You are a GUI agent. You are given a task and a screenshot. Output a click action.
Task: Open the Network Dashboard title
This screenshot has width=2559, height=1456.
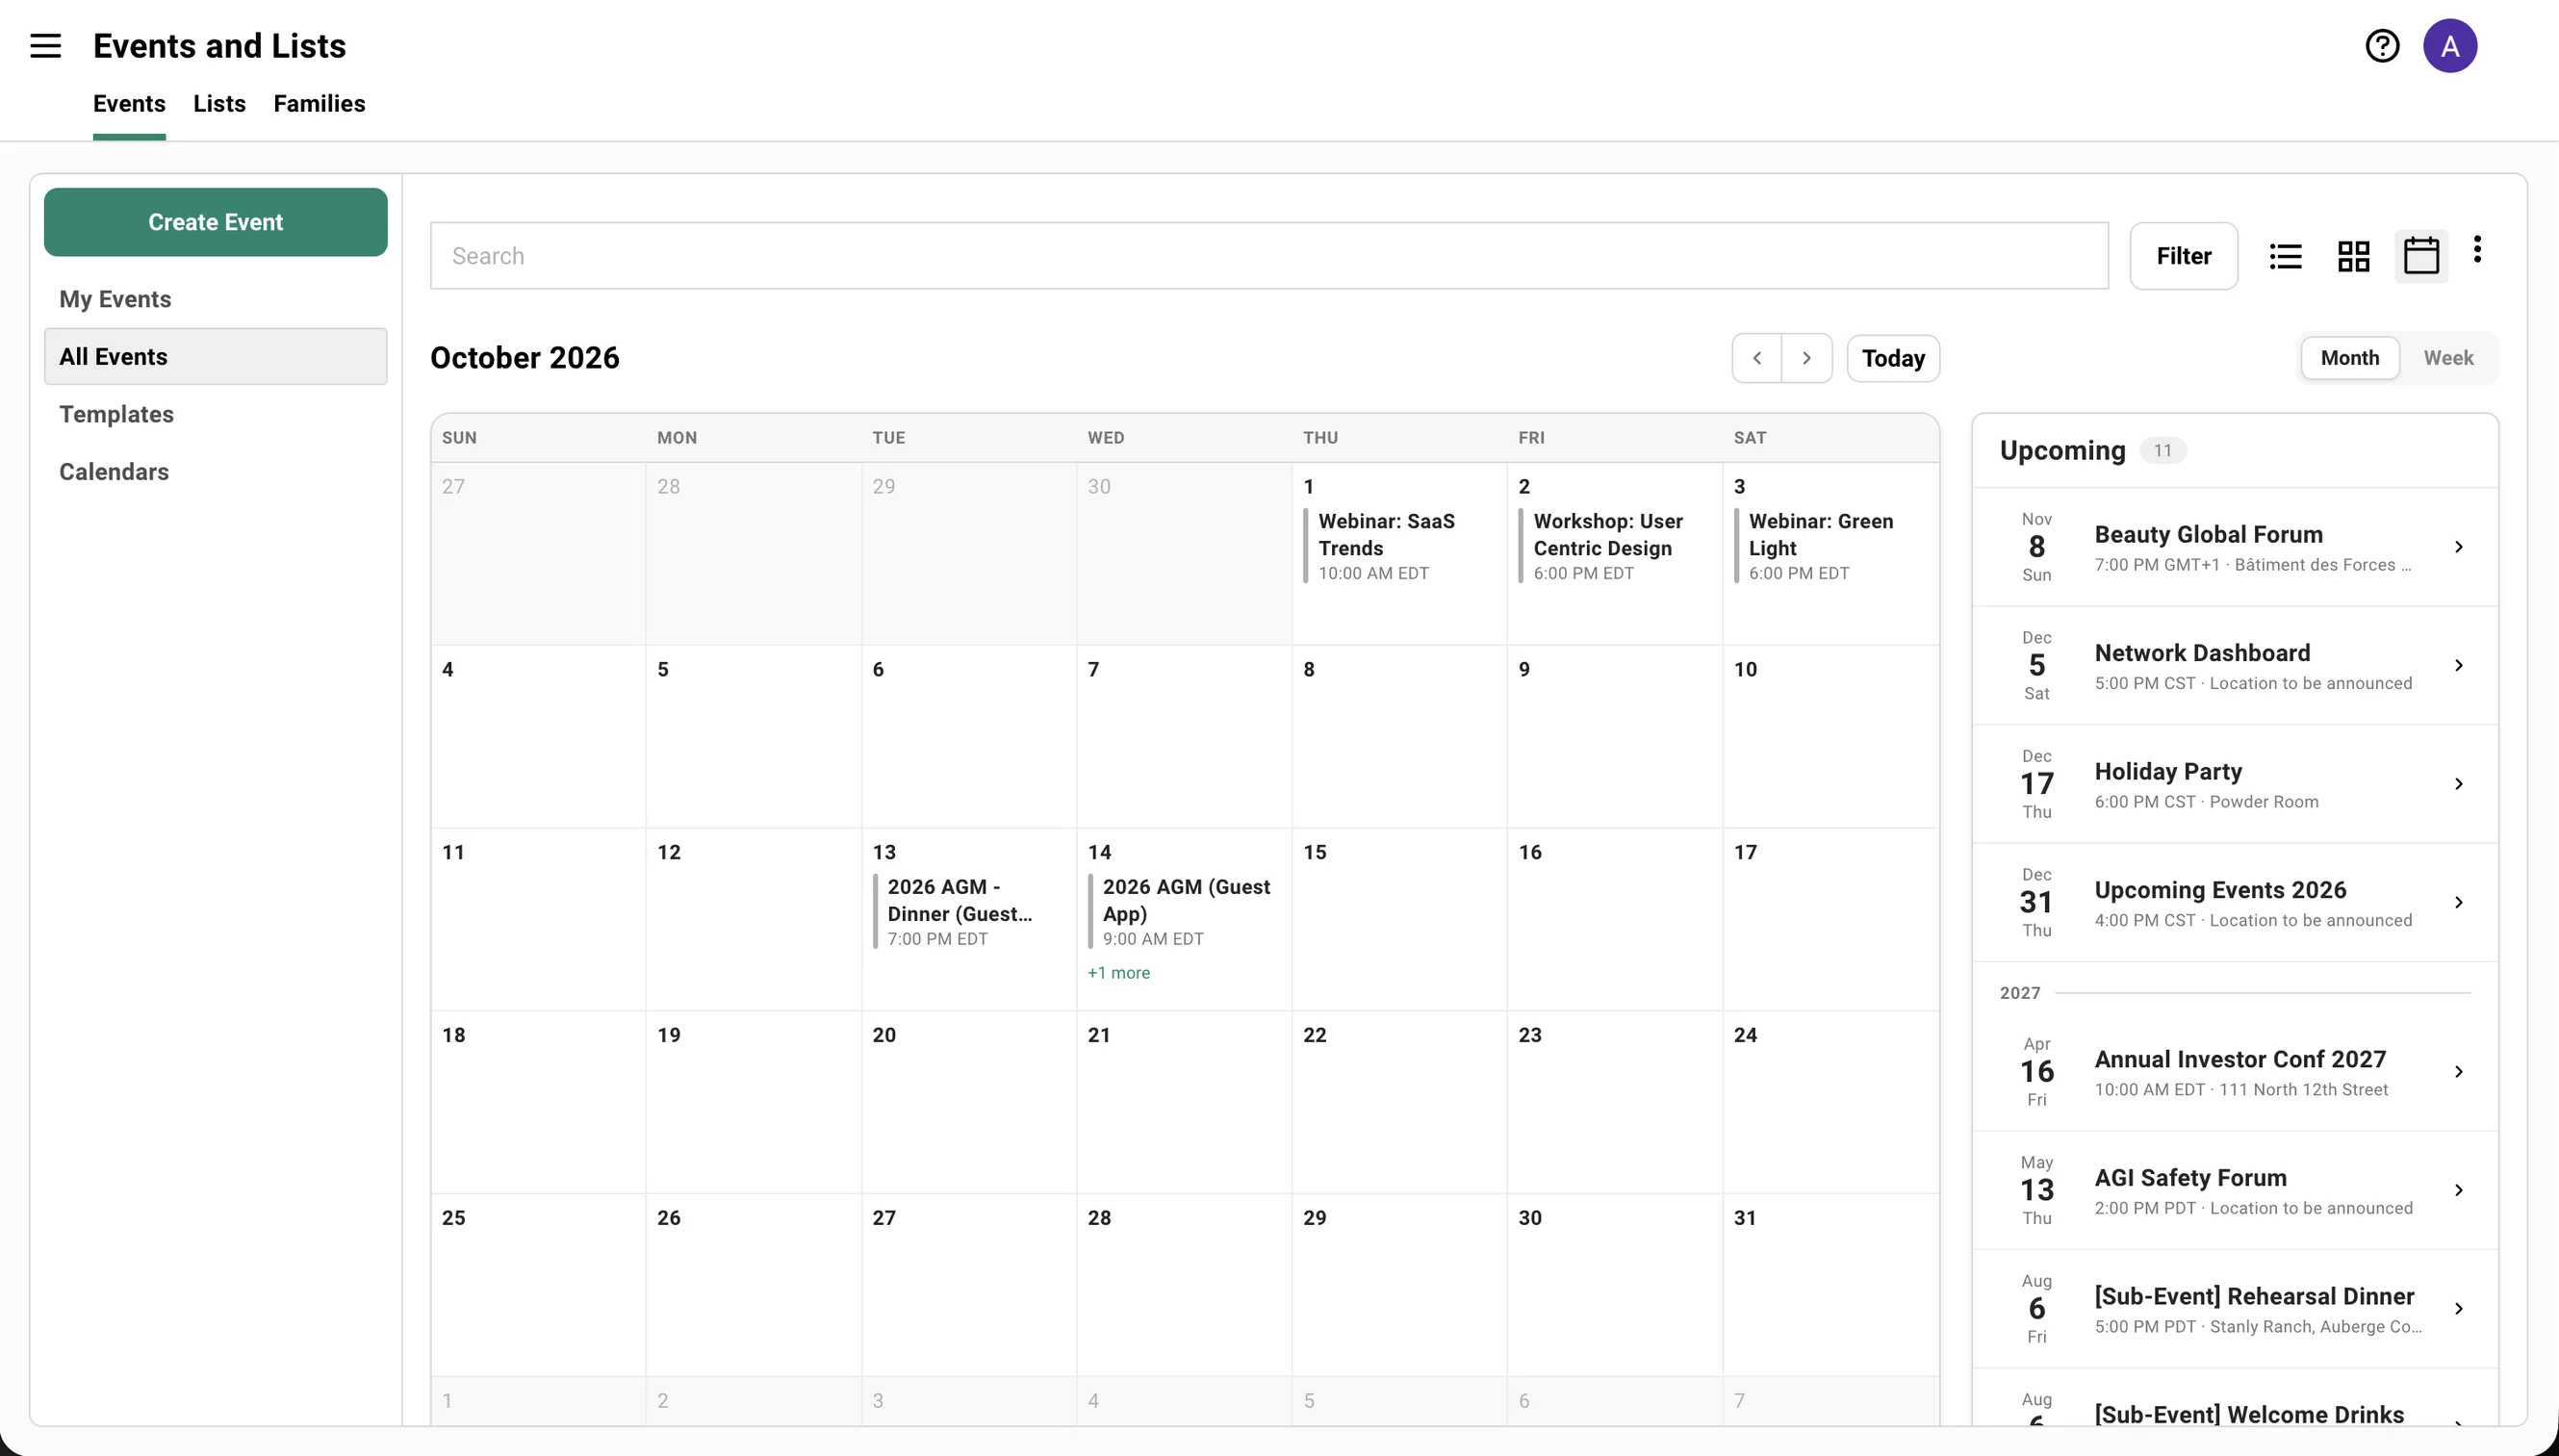pos(2202,653)
